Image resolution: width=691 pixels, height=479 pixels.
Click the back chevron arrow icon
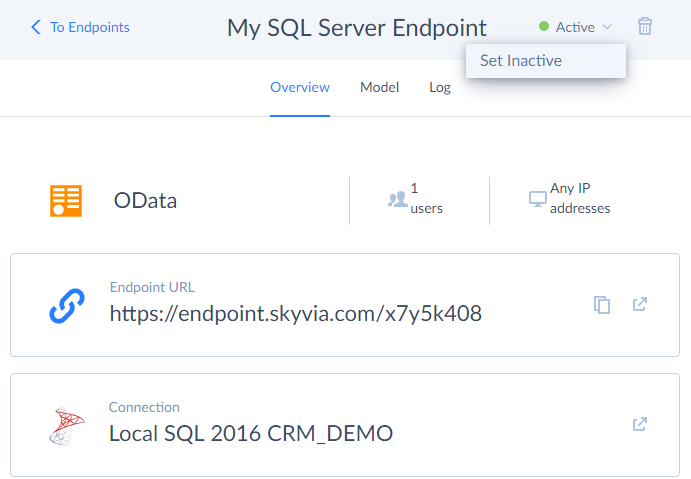pyautogui.click(x=36, y=27)
